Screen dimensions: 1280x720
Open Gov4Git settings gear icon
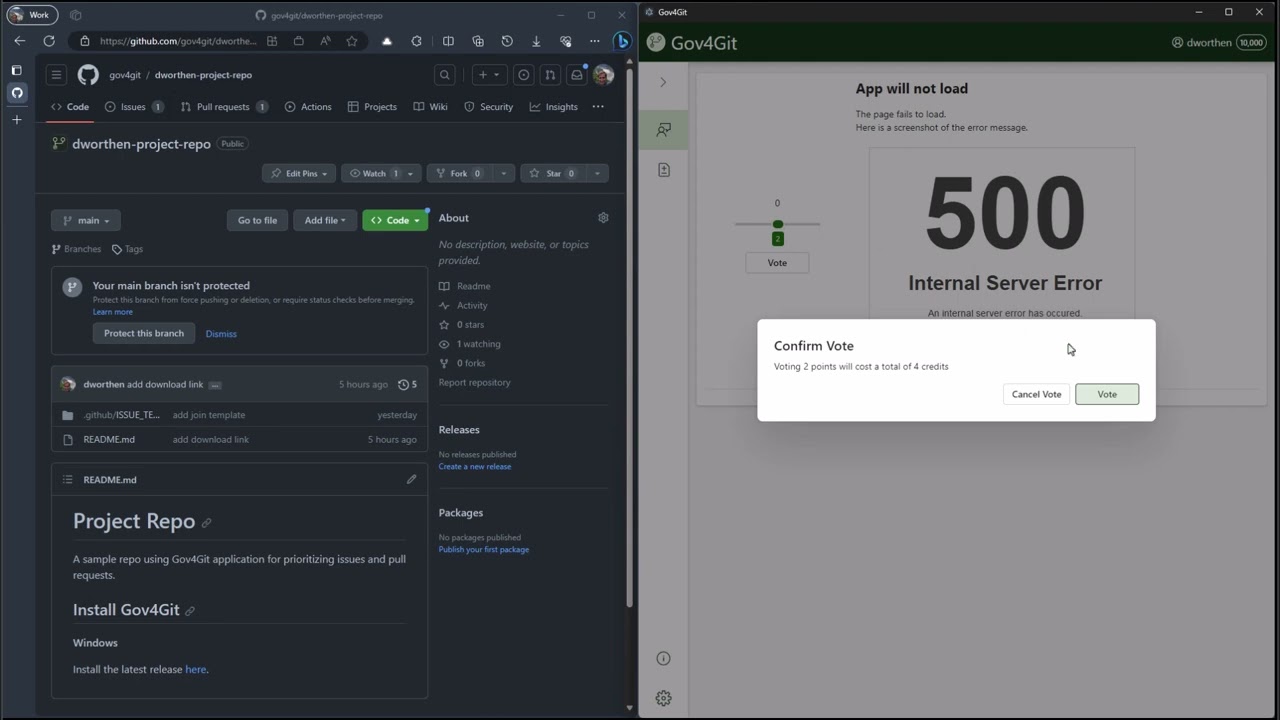click(663, 698)
